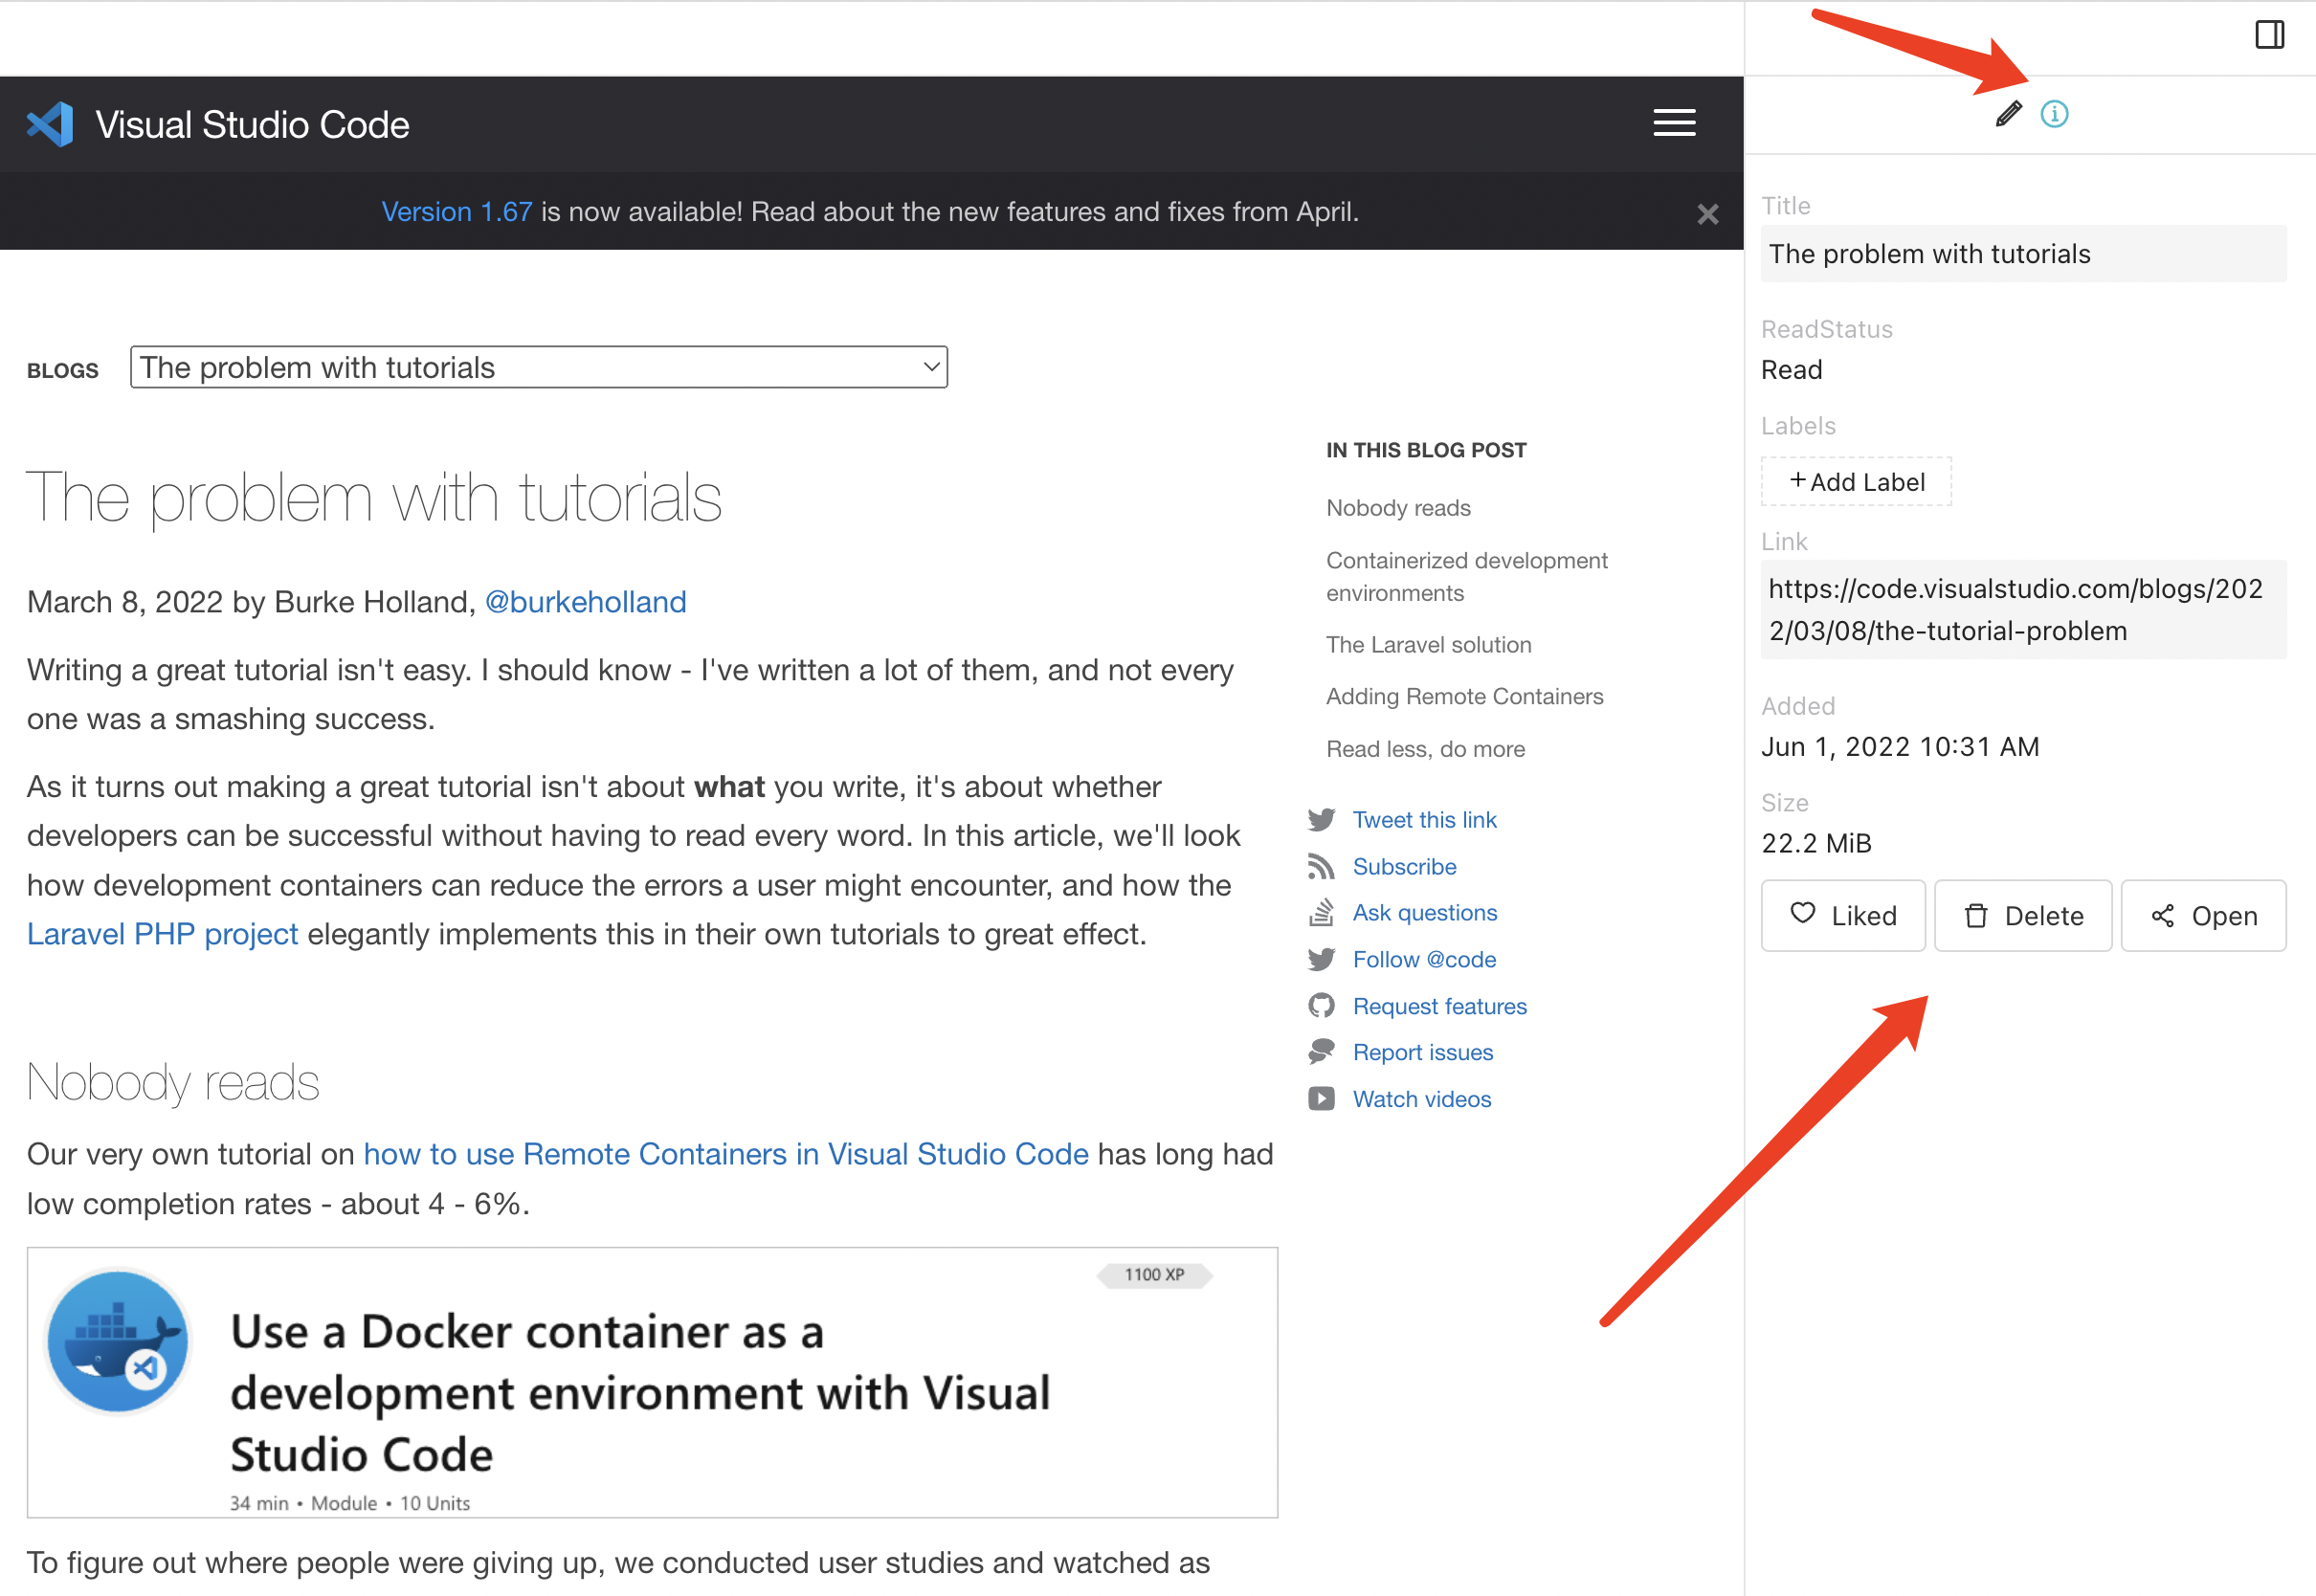Click the blue info icon in the sidebar

pos(2055,114)
